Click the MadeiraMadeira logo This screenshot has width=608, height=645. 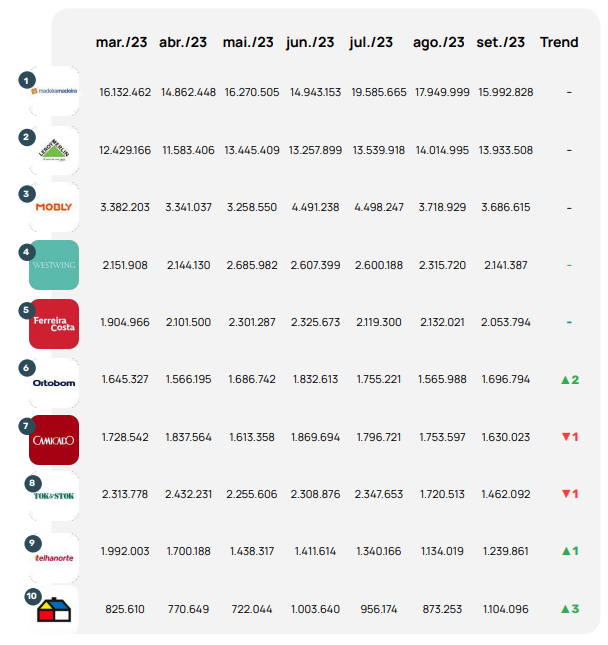[x=53, y=92]
